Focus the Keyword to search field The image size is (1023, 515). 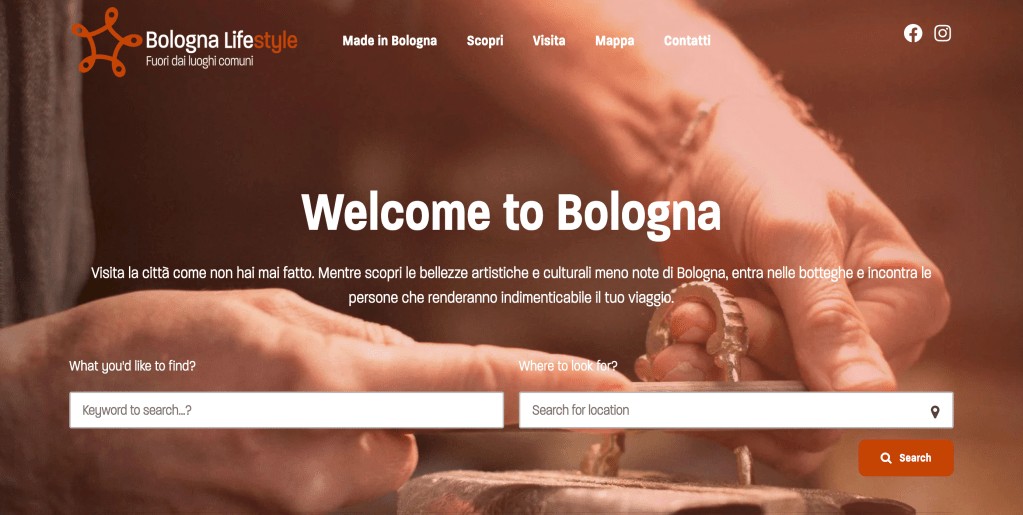pos(286,411)
